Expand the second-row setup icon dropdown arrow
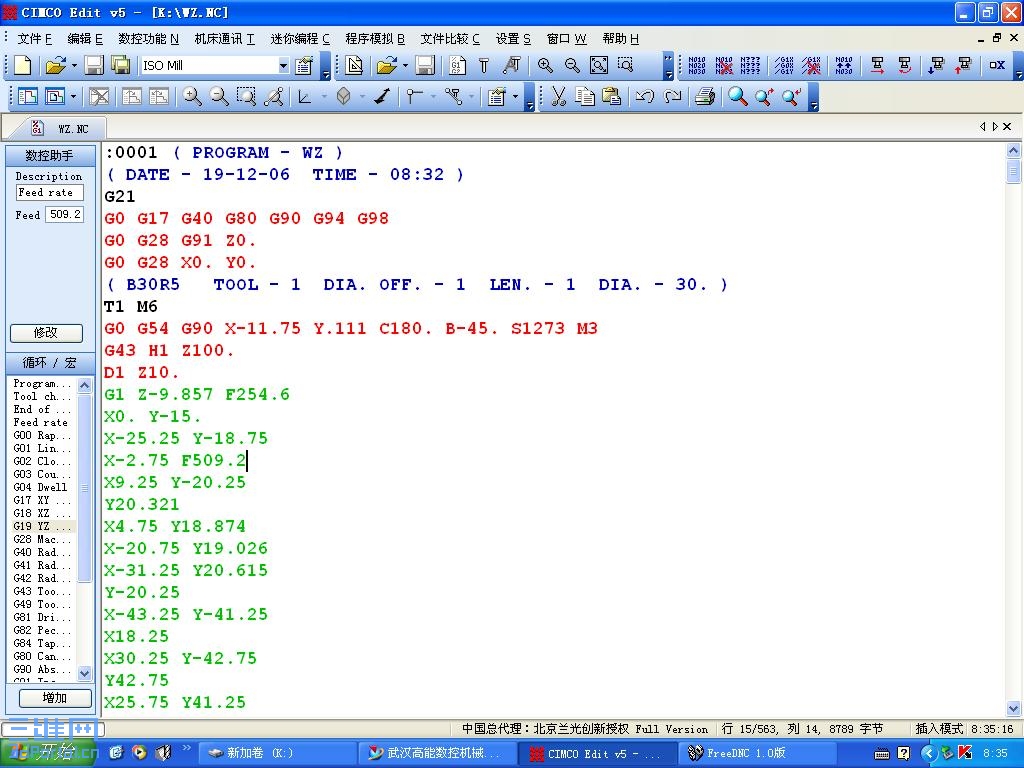Image resolution: width=1024 pixels, height=768 pixels. click(x=515, y=97)
